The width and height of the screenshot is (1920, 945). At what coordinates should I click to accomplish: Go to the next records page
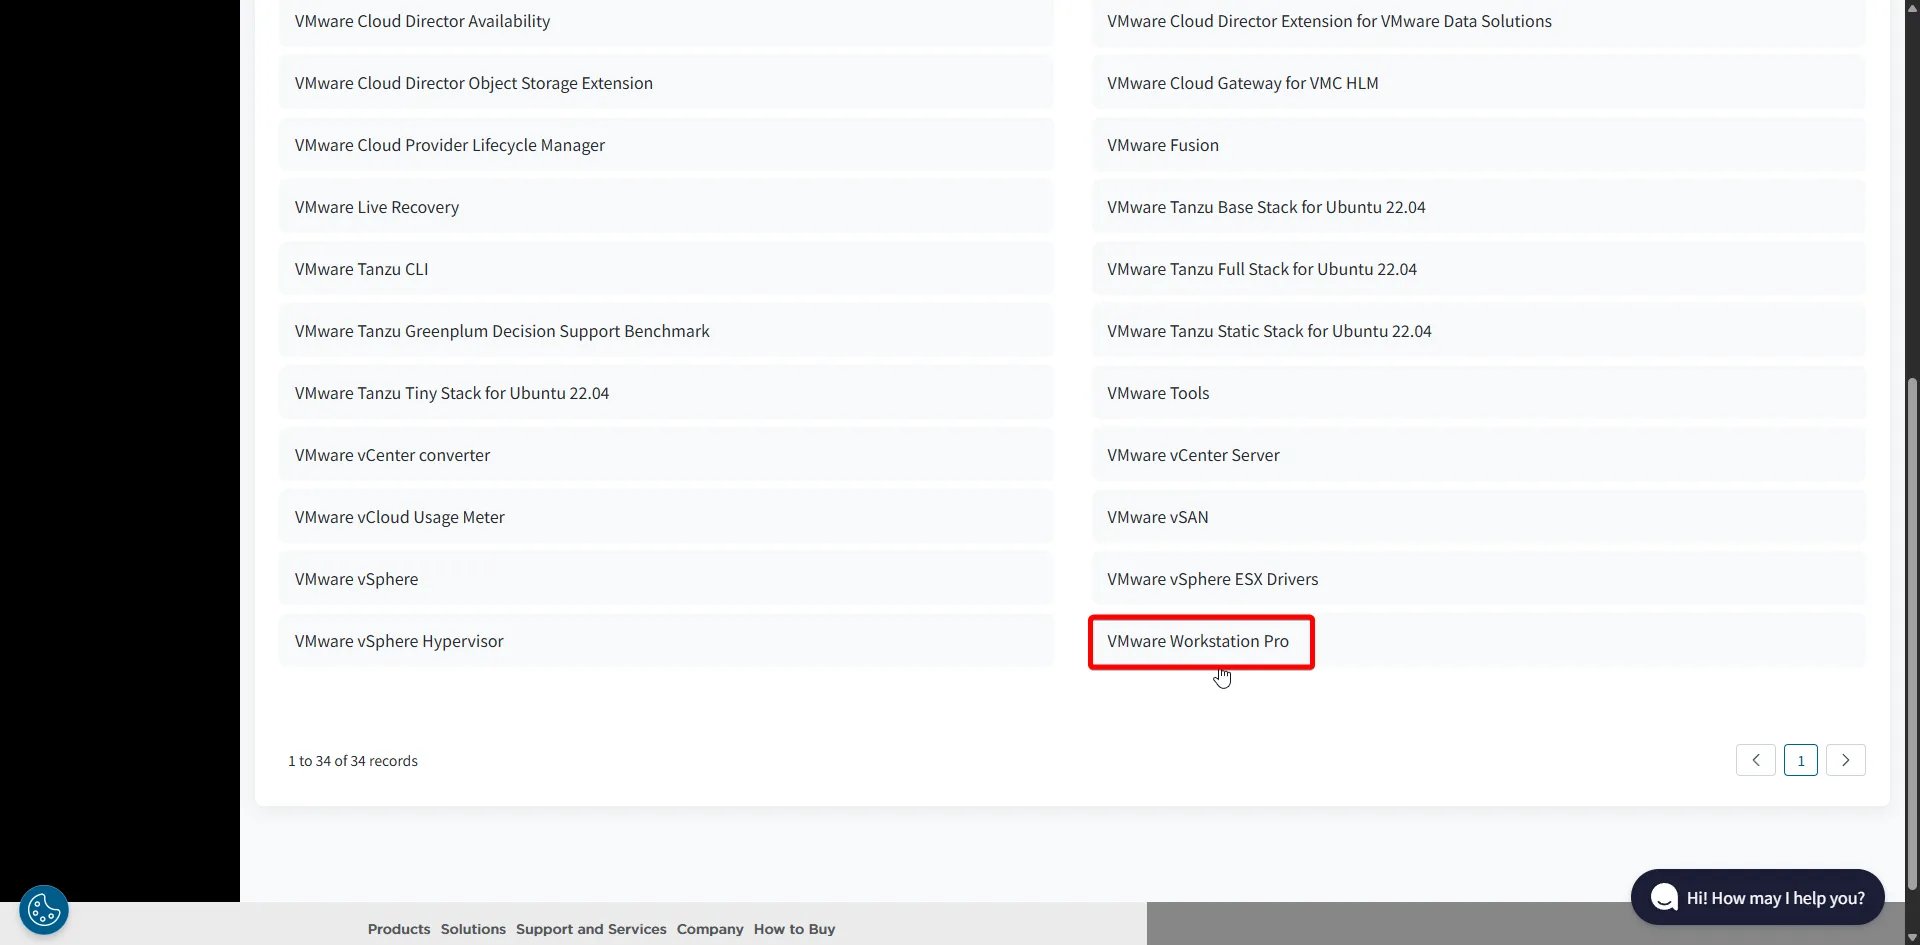pos(1846,760)
